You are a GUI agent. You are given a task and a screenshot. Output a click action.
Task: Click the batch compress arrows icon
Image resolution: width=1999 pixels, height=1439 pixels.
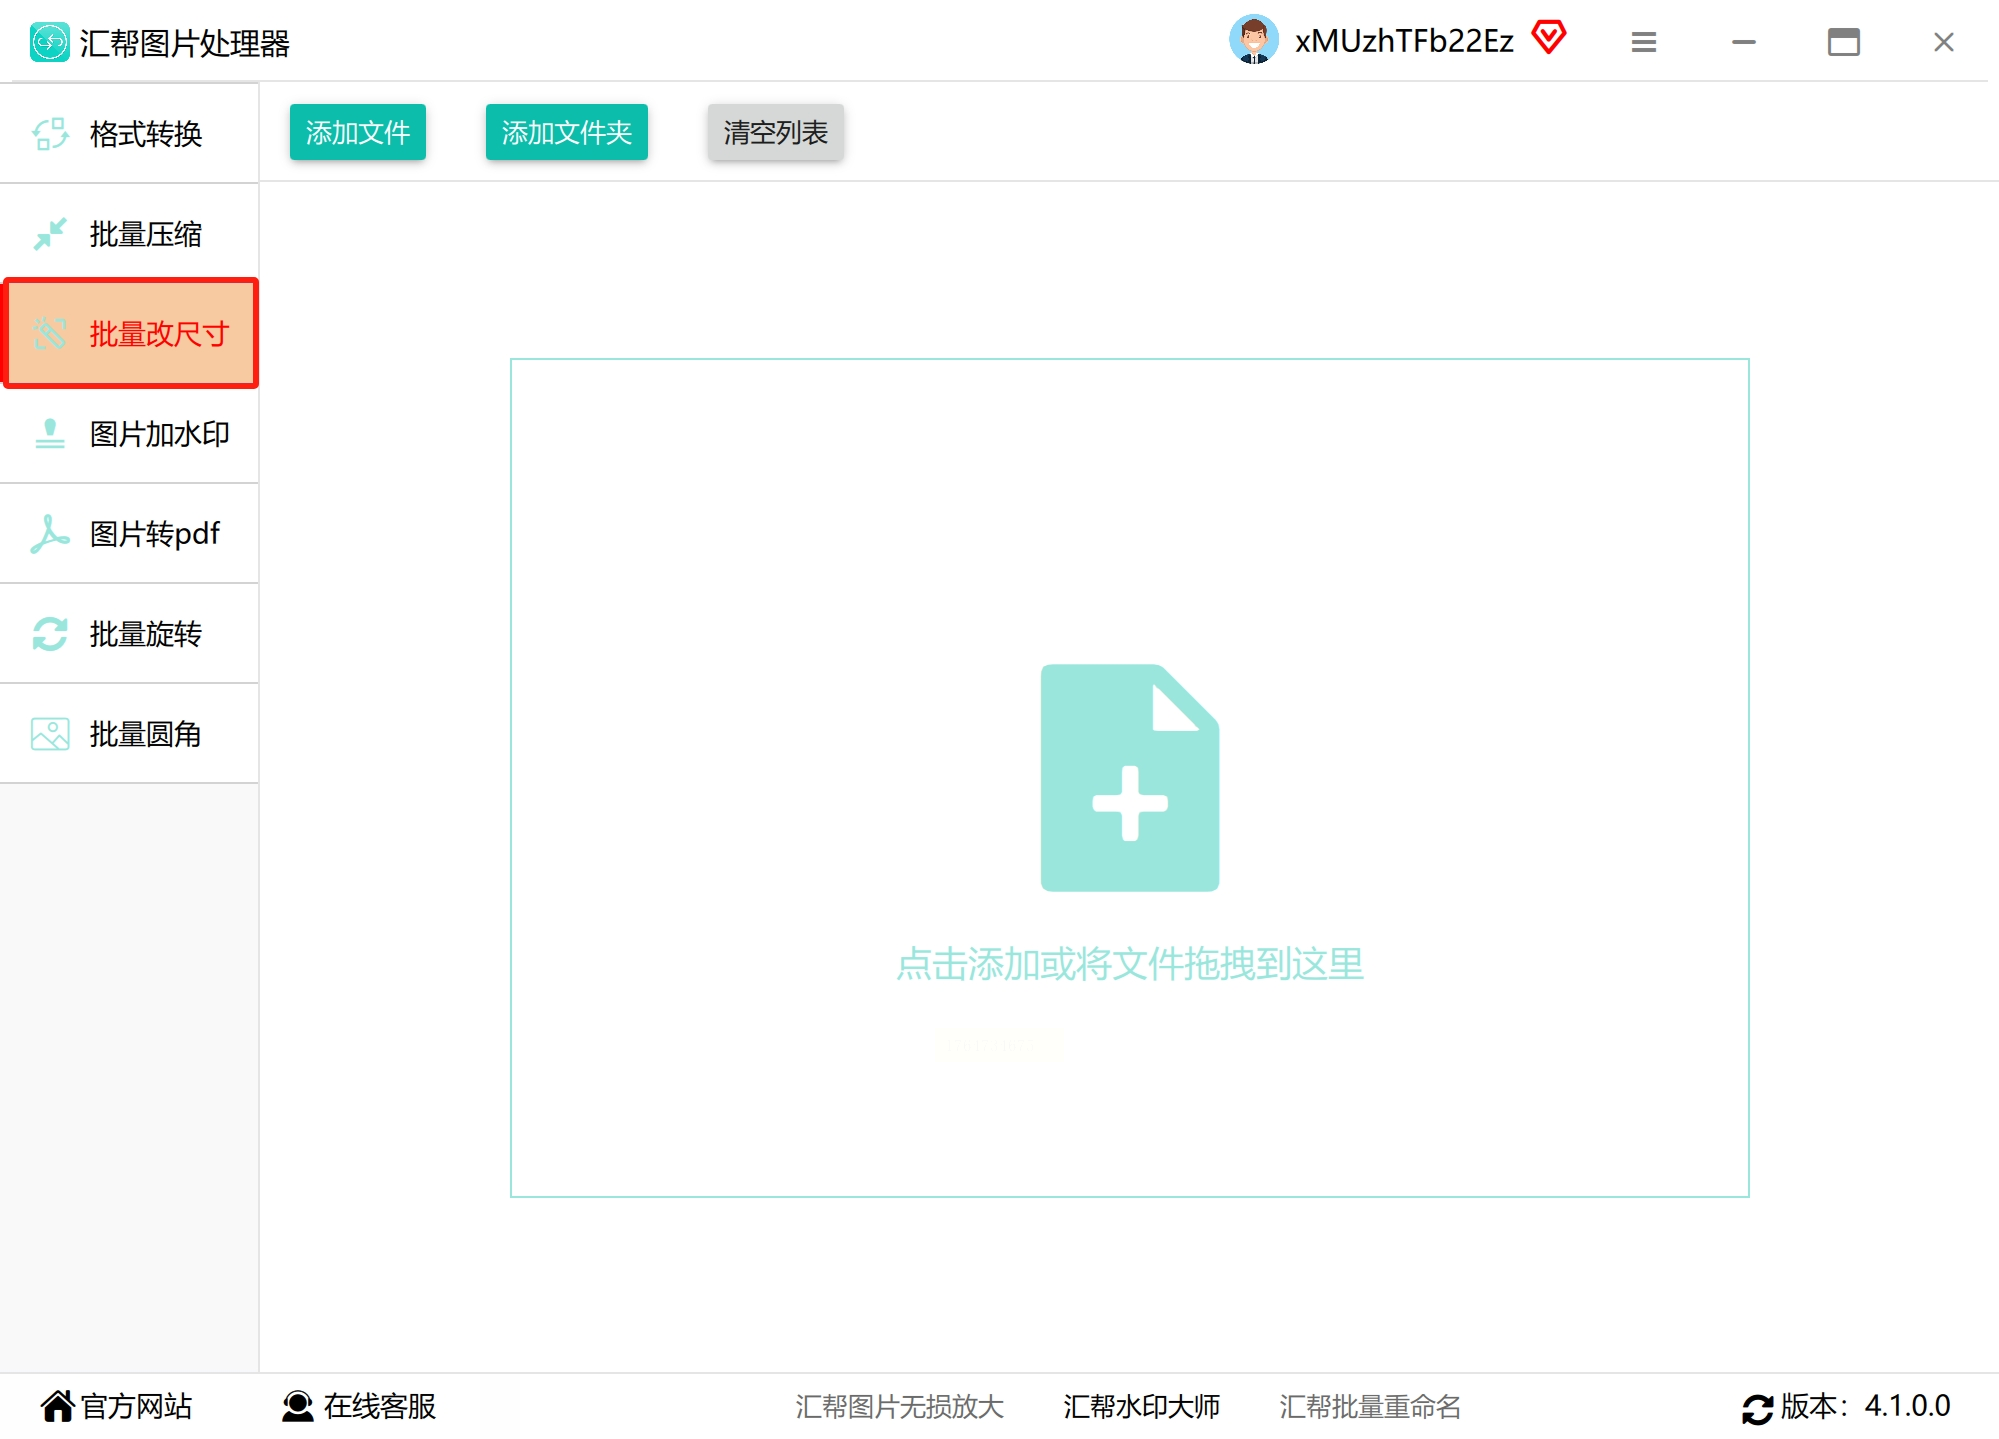(x=50, y=234)
